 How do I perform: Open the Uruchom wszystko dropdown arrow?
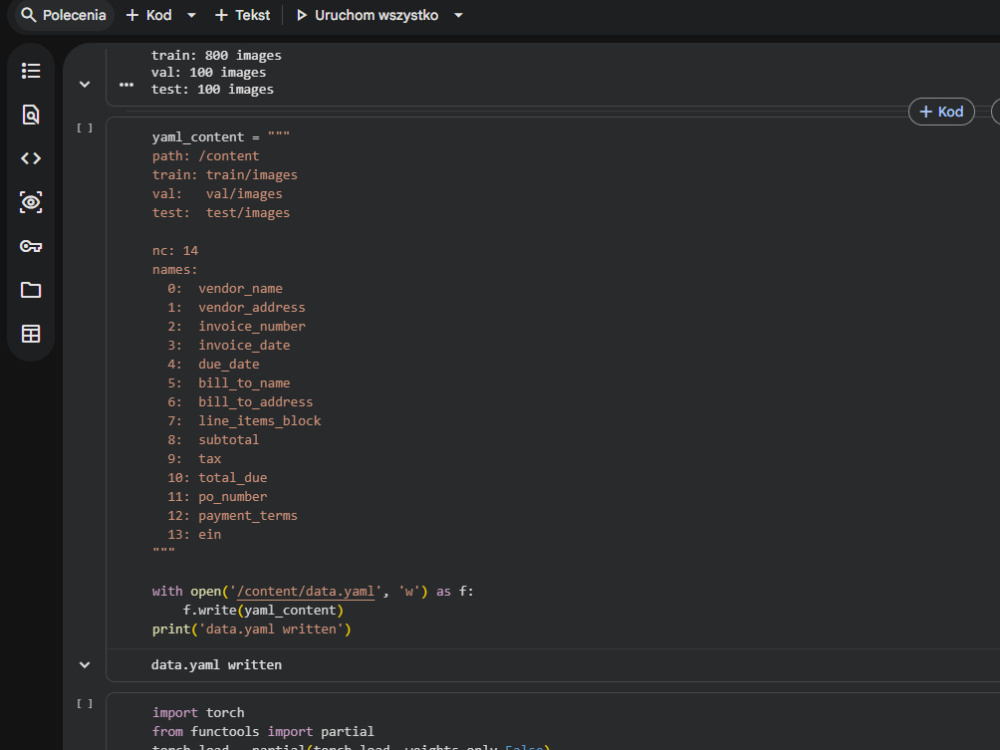458,15
